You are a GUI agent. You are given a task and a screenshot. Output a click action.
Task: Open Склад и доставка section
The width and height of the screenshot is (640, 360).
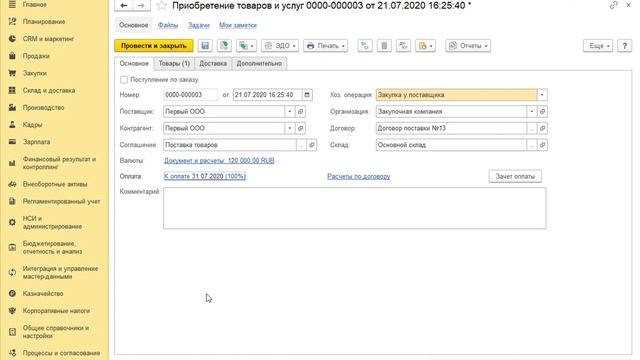click(x=49, y=90)
